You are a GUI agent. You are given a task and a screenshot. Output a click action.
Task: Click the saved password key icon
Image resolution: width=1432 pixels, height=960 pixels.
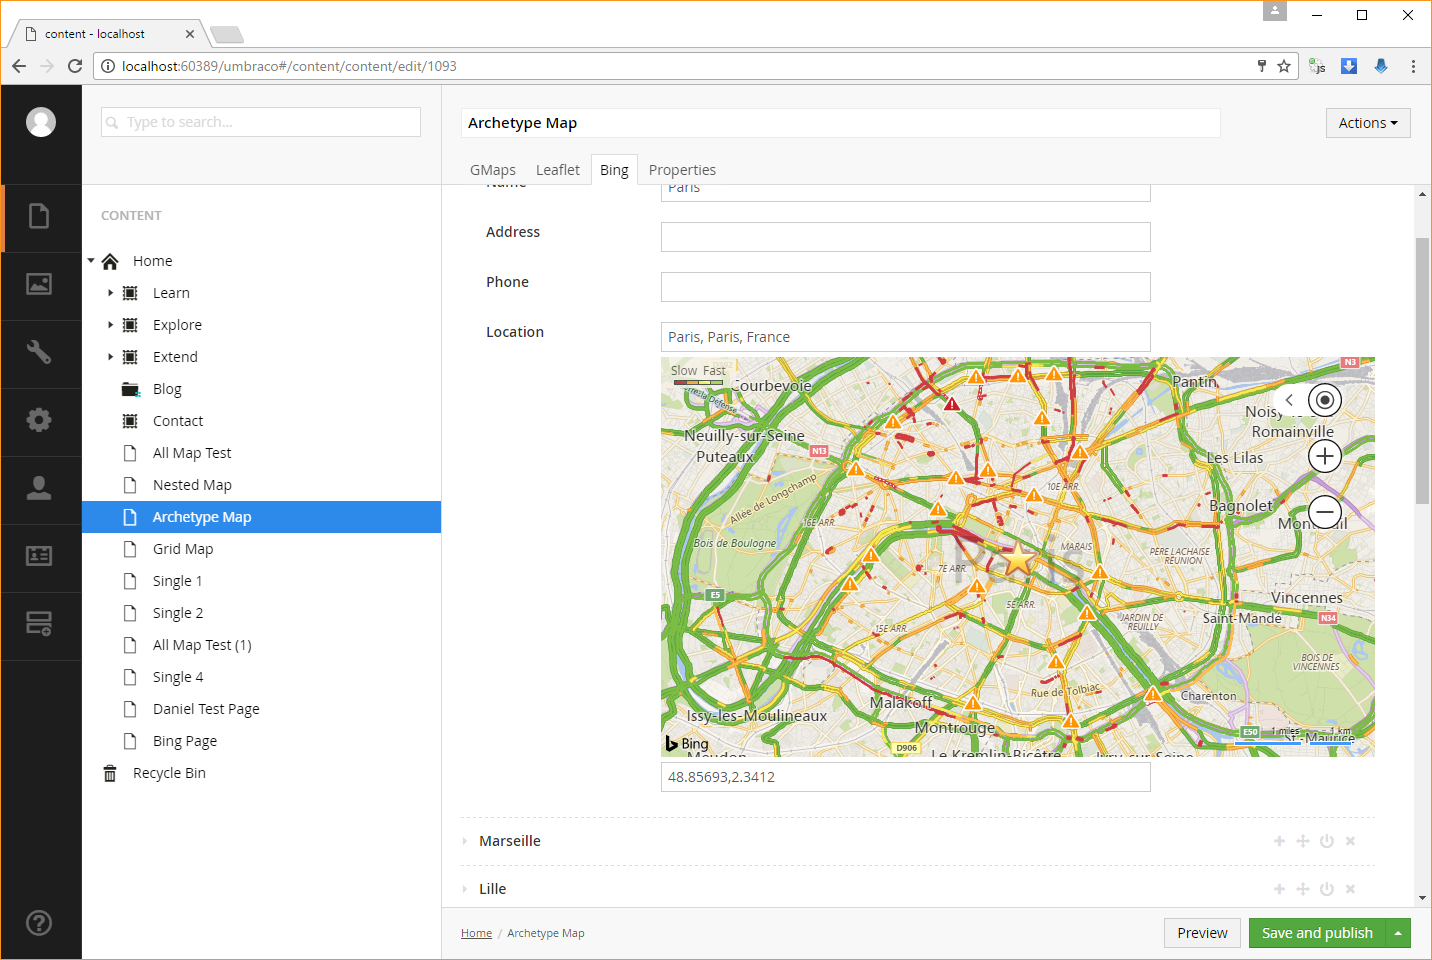pos(1262,66)
